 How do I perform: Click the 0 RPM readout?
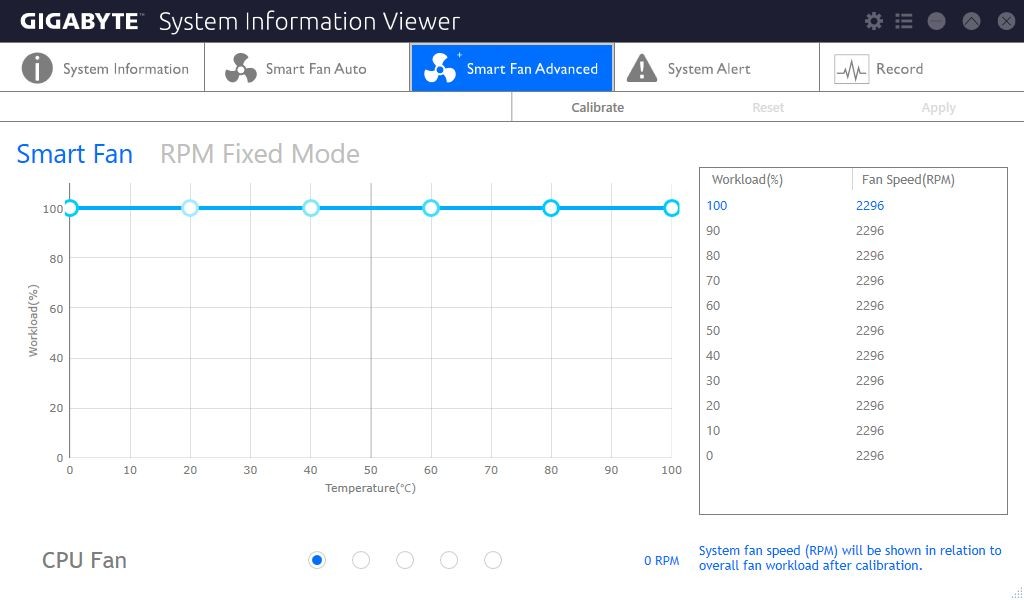click(662, 561)
